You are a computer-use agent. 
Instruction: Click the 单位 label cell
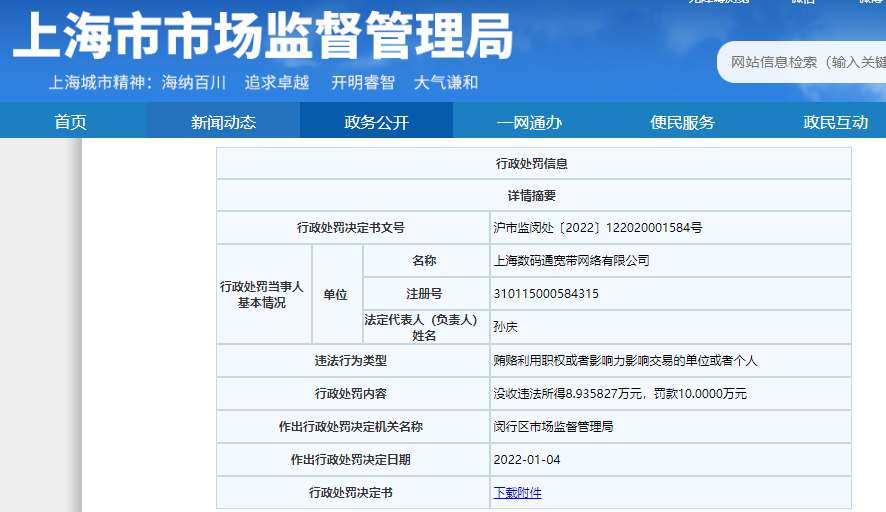click(x=337, y=294)
